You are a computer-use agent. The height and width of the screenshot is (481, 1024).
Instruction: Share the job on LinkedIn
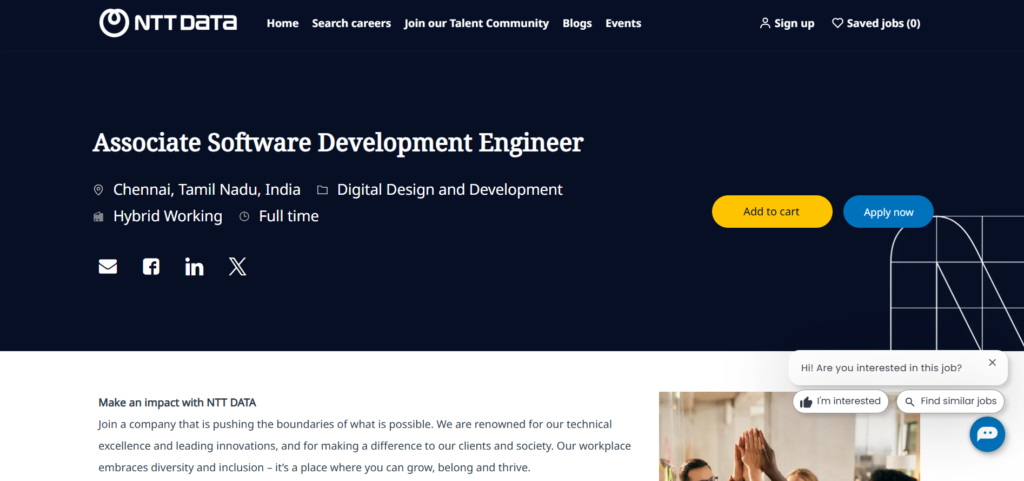click(194, 267)
